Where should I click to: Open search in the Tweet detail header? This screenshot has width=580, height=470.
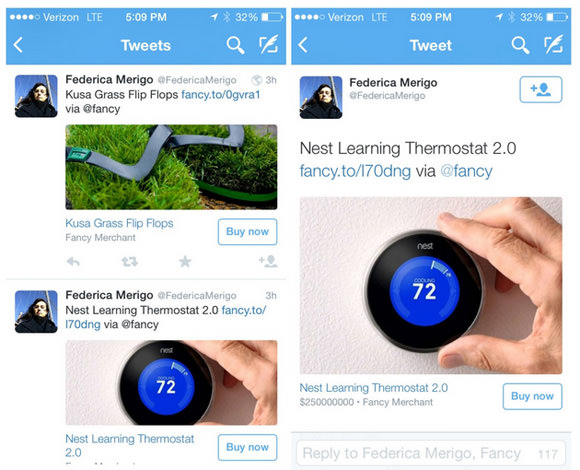520,45
